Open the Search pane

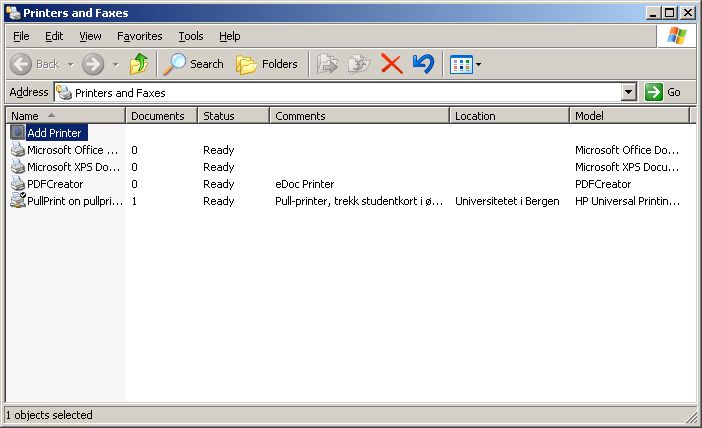194,64
